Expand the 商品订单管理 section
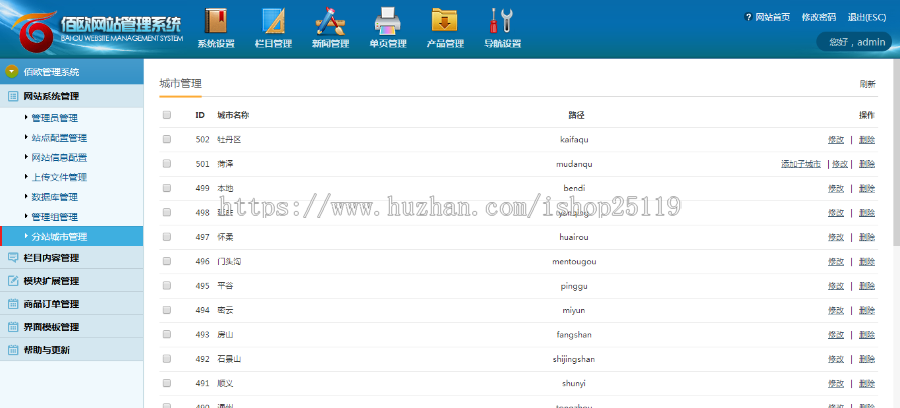 (72, 304)
